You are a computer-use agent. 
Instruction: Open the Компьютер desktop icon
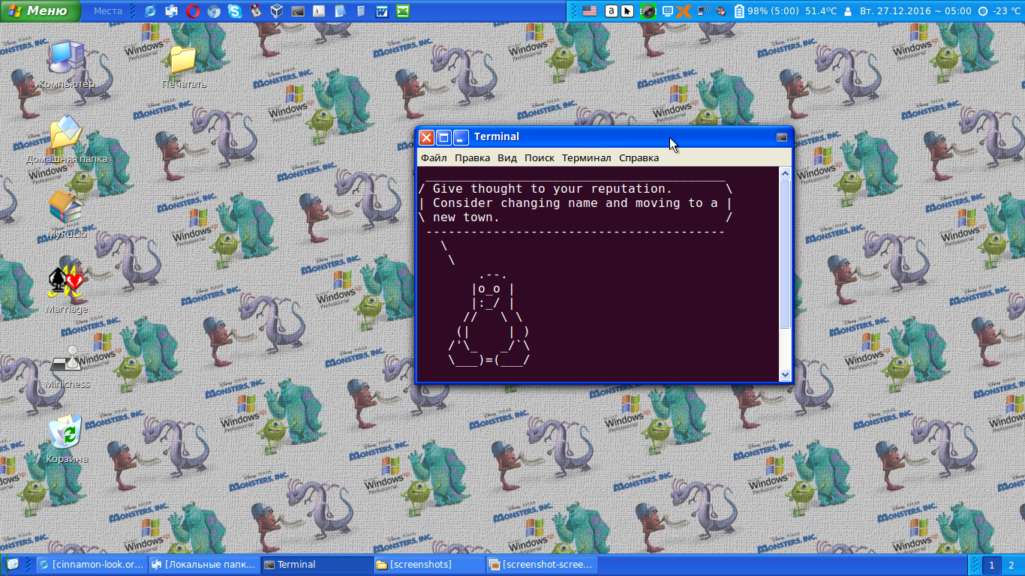pos(66,64)
